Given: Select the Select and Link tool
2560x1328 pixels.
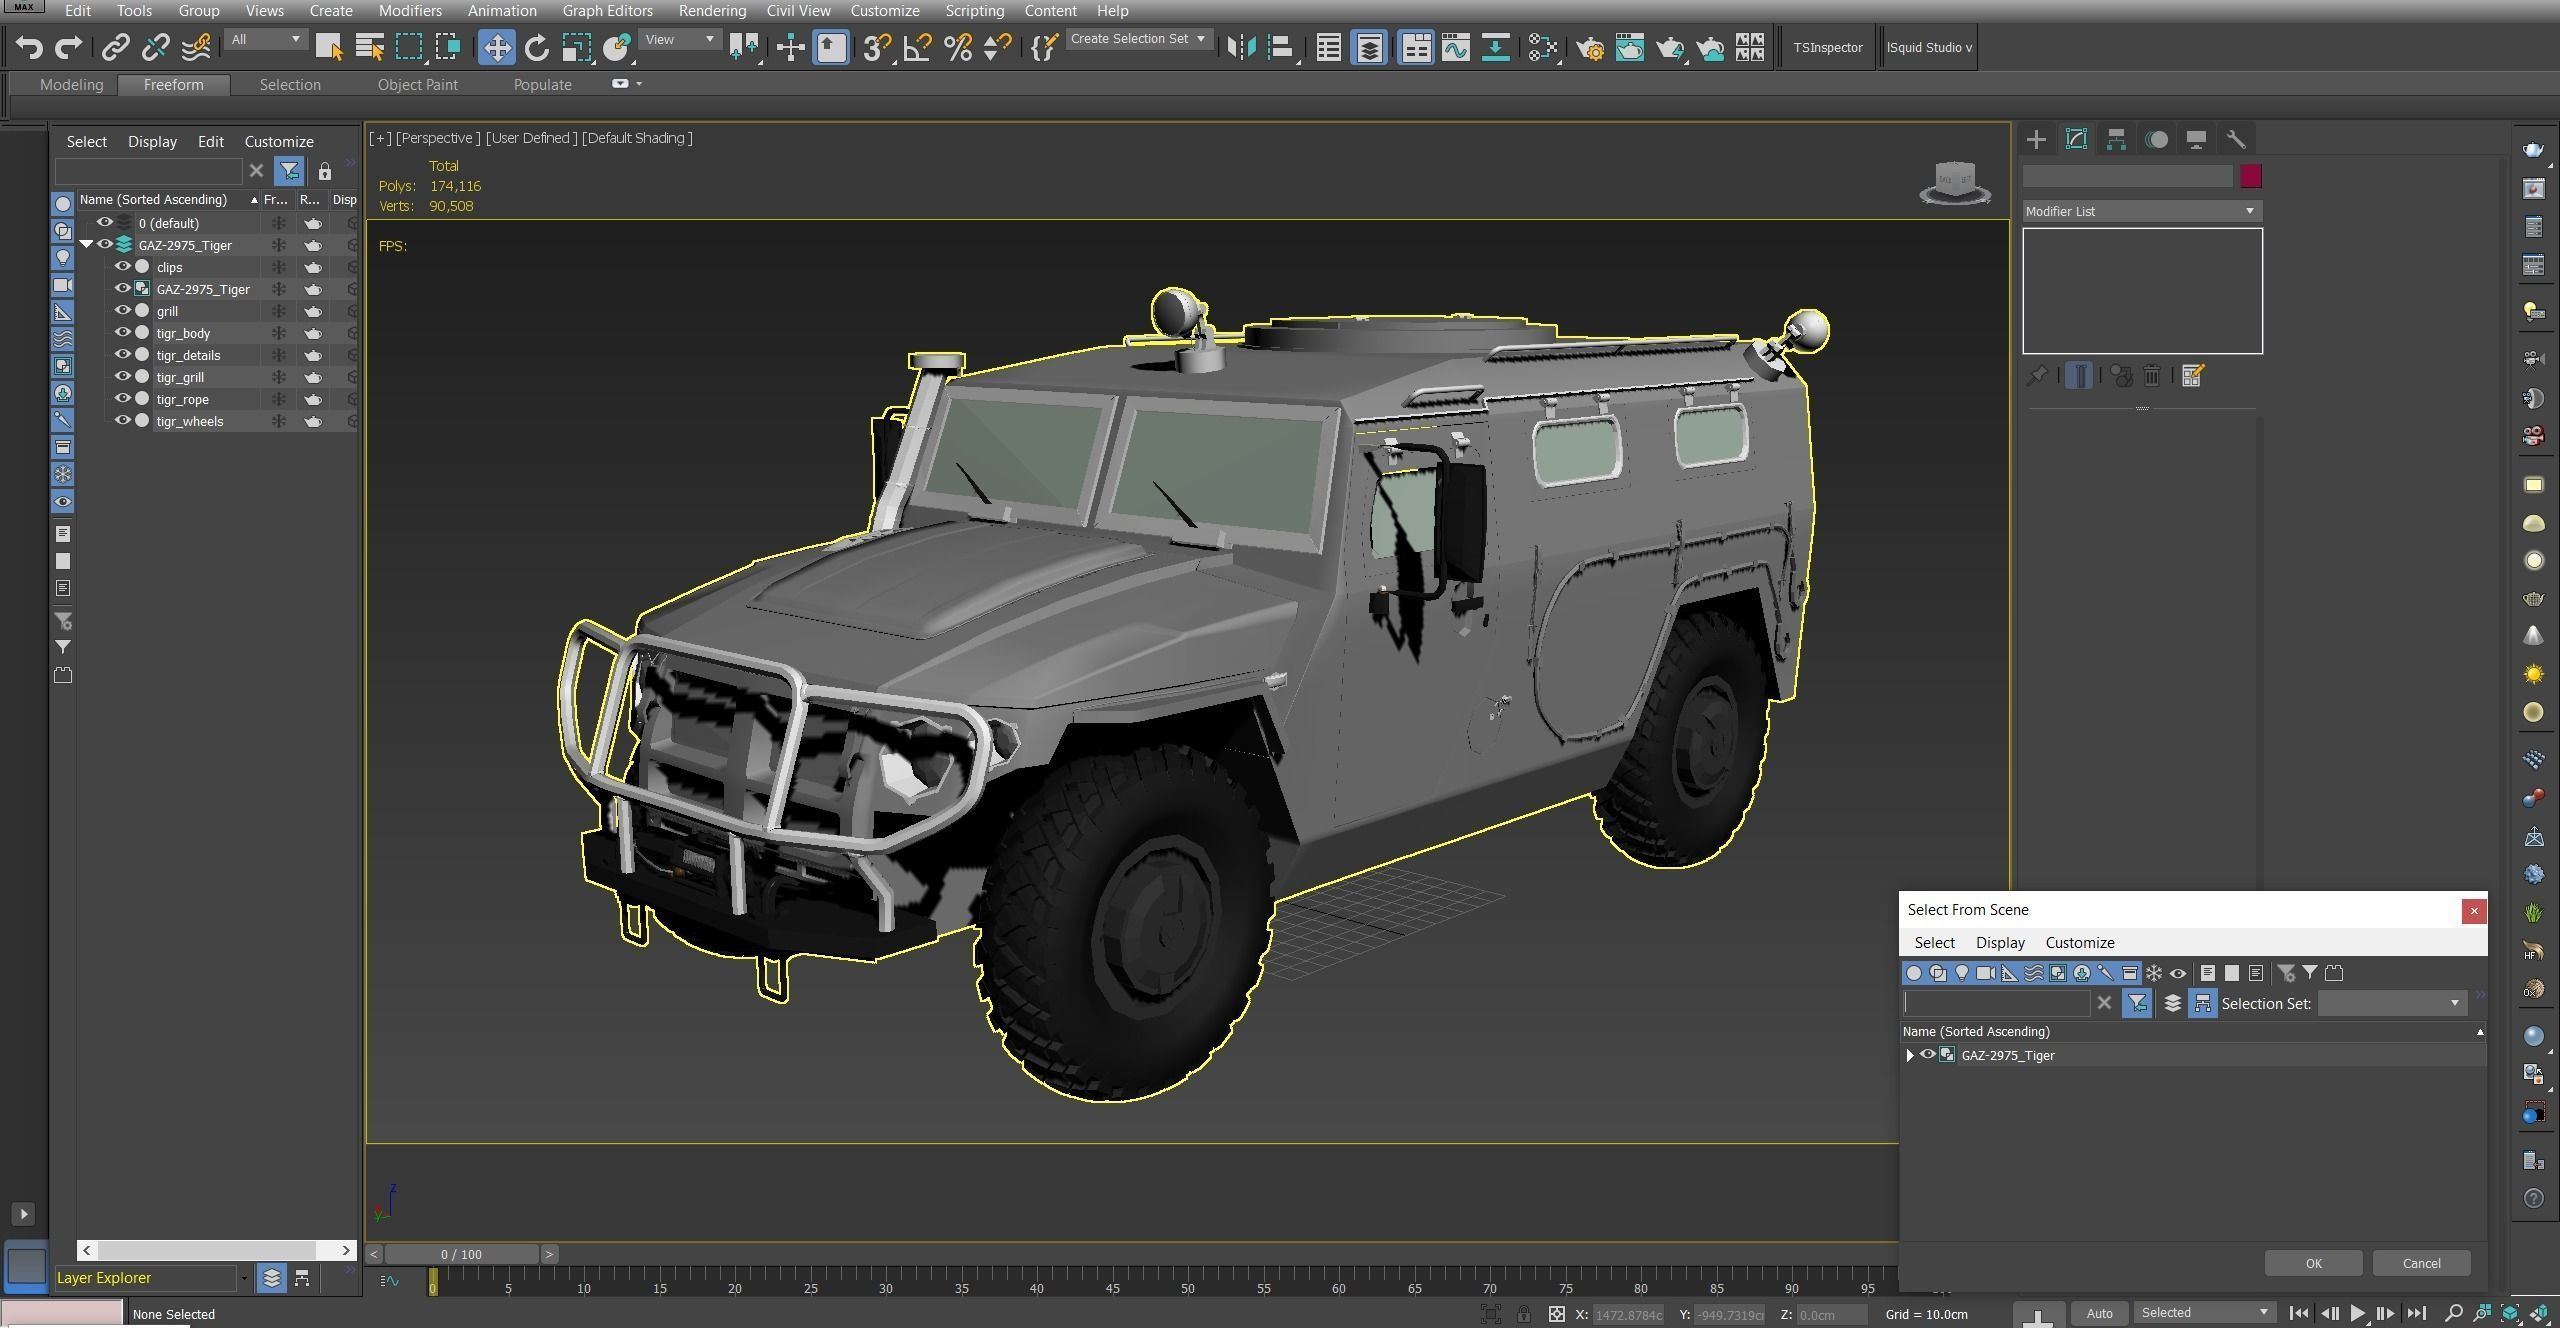Looking at the screenshot, I should pyautogui.click(x=116, y=47).
